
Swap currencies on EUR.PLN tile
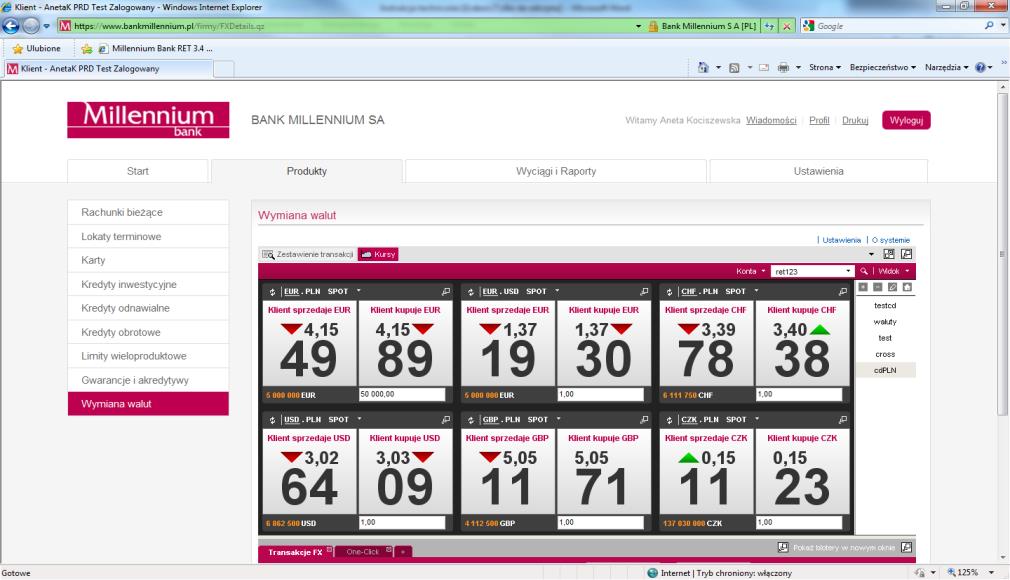click(272, 292)
